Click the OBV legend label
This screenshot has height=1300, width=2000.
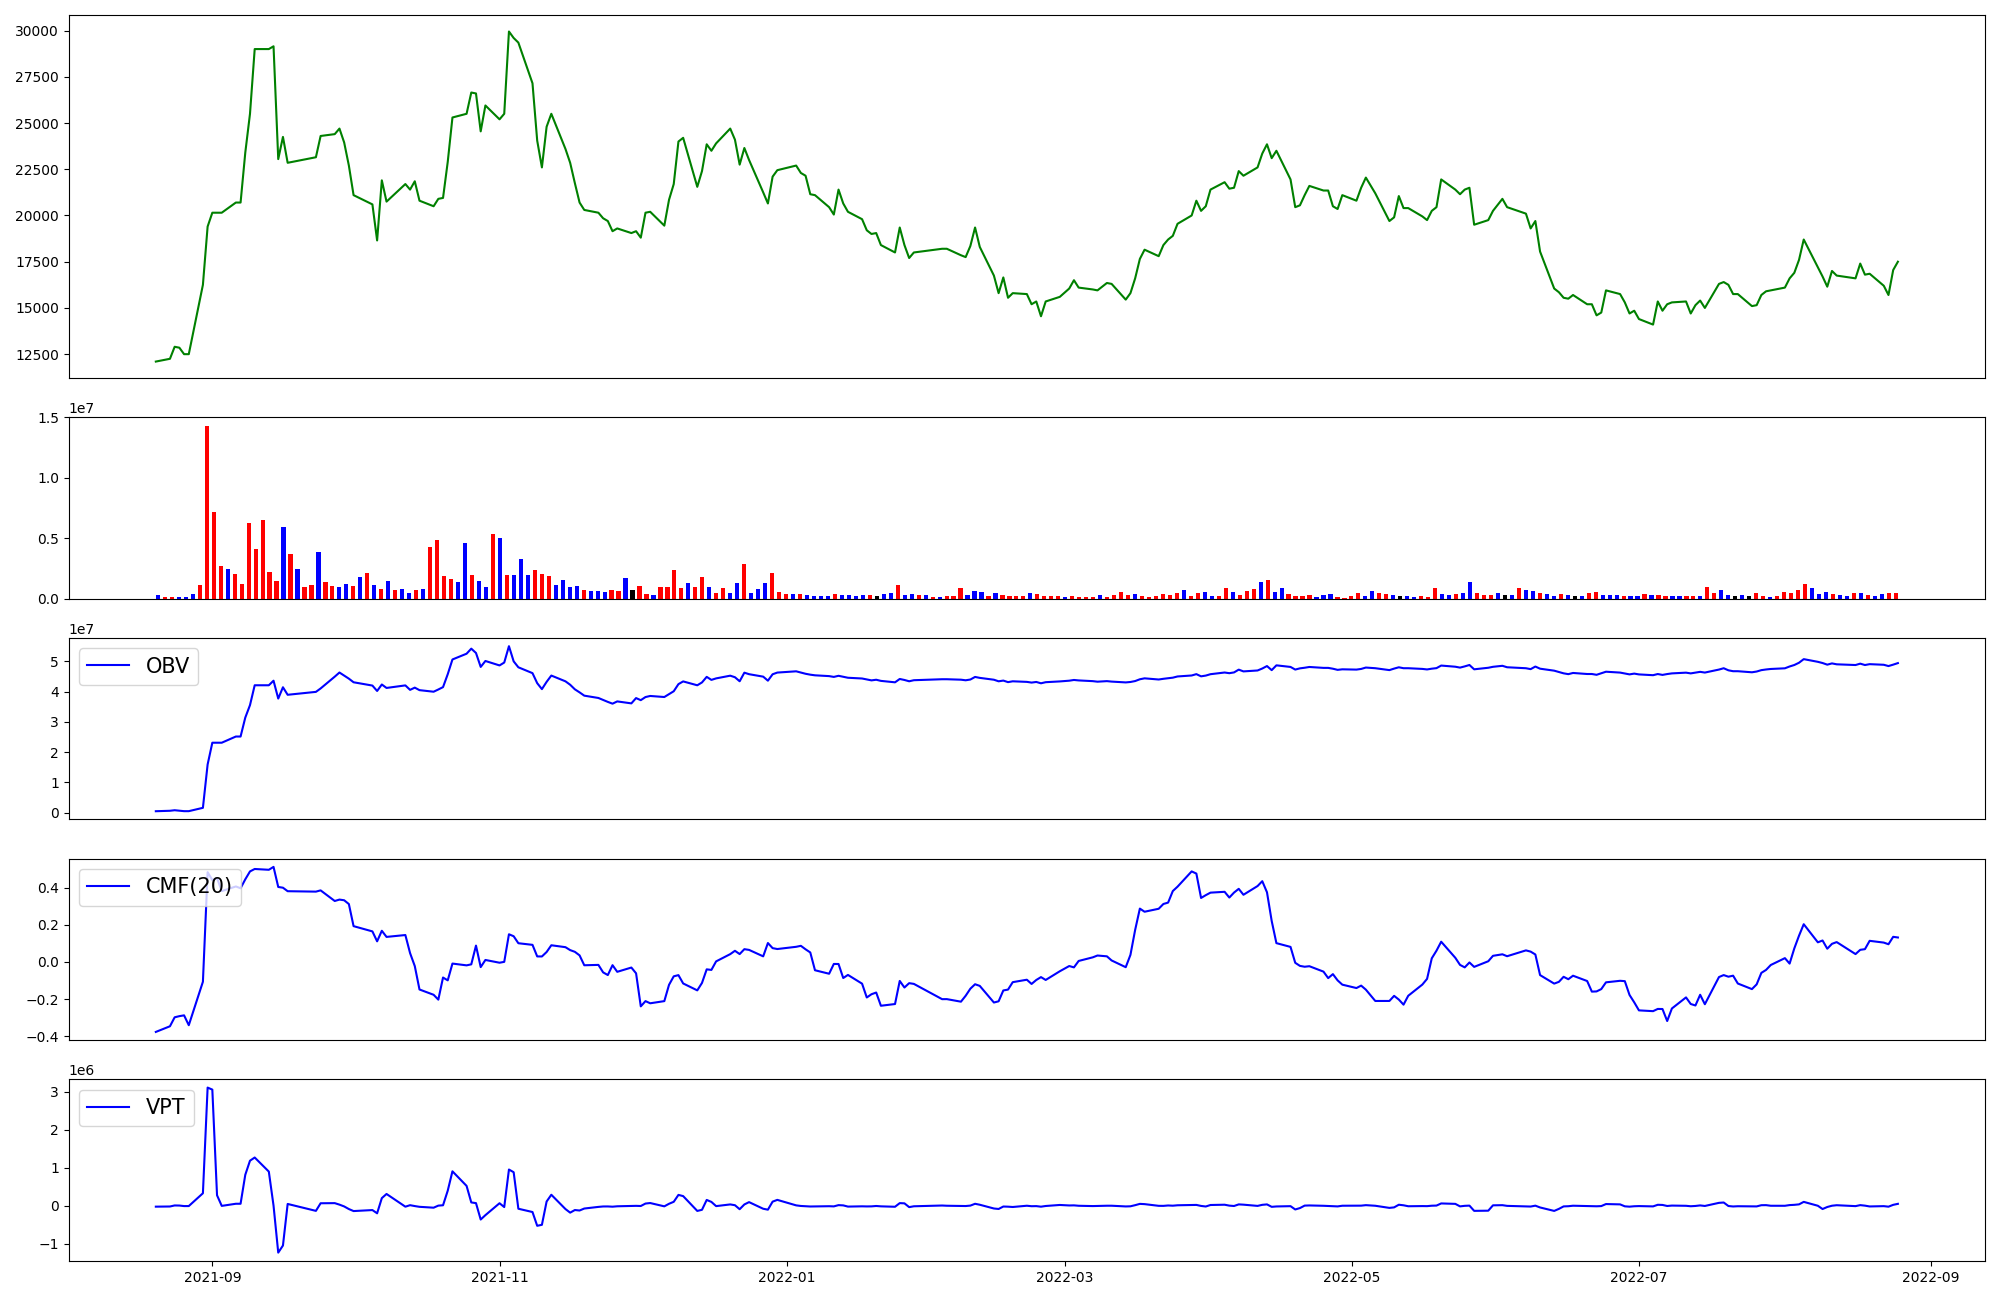pyautogui.click(x=167, y=666)
